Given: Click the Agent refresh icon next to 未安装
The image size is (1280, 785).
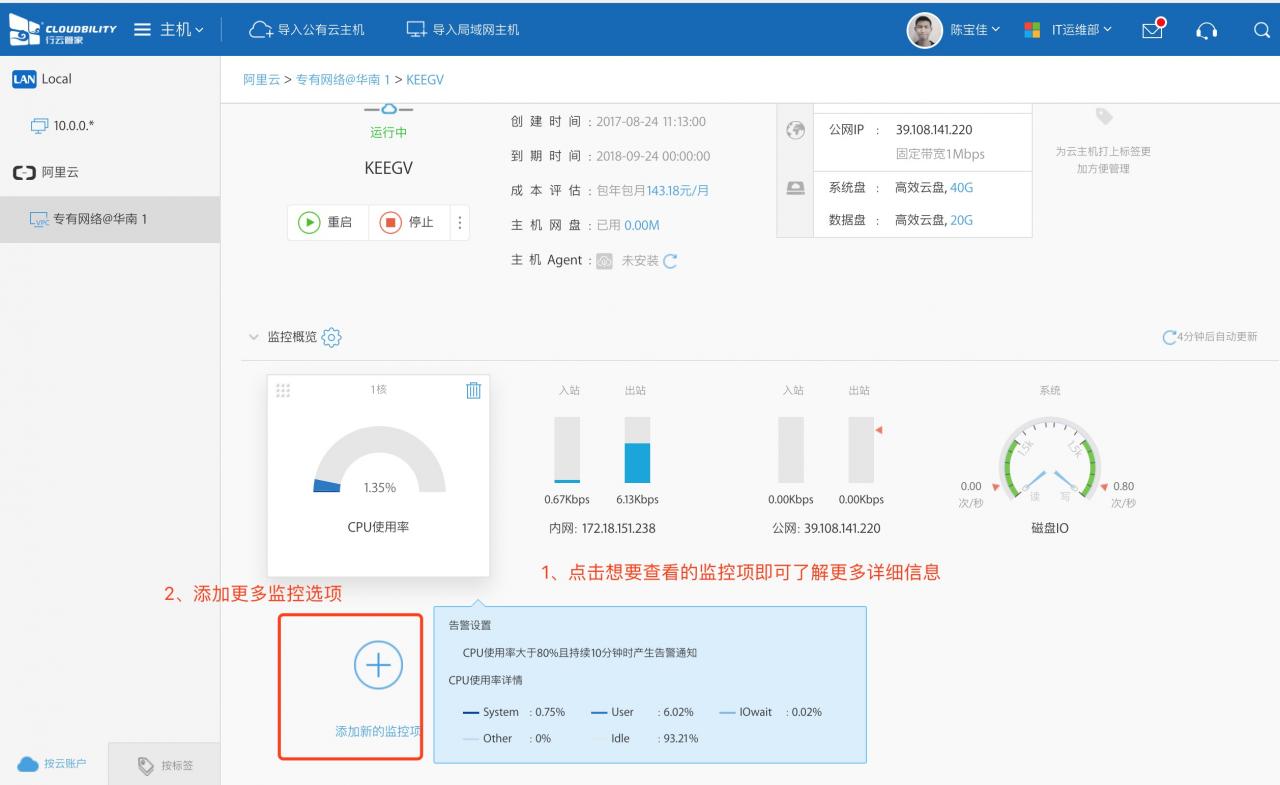Looking at the screenshot, I should coord(670,261).
